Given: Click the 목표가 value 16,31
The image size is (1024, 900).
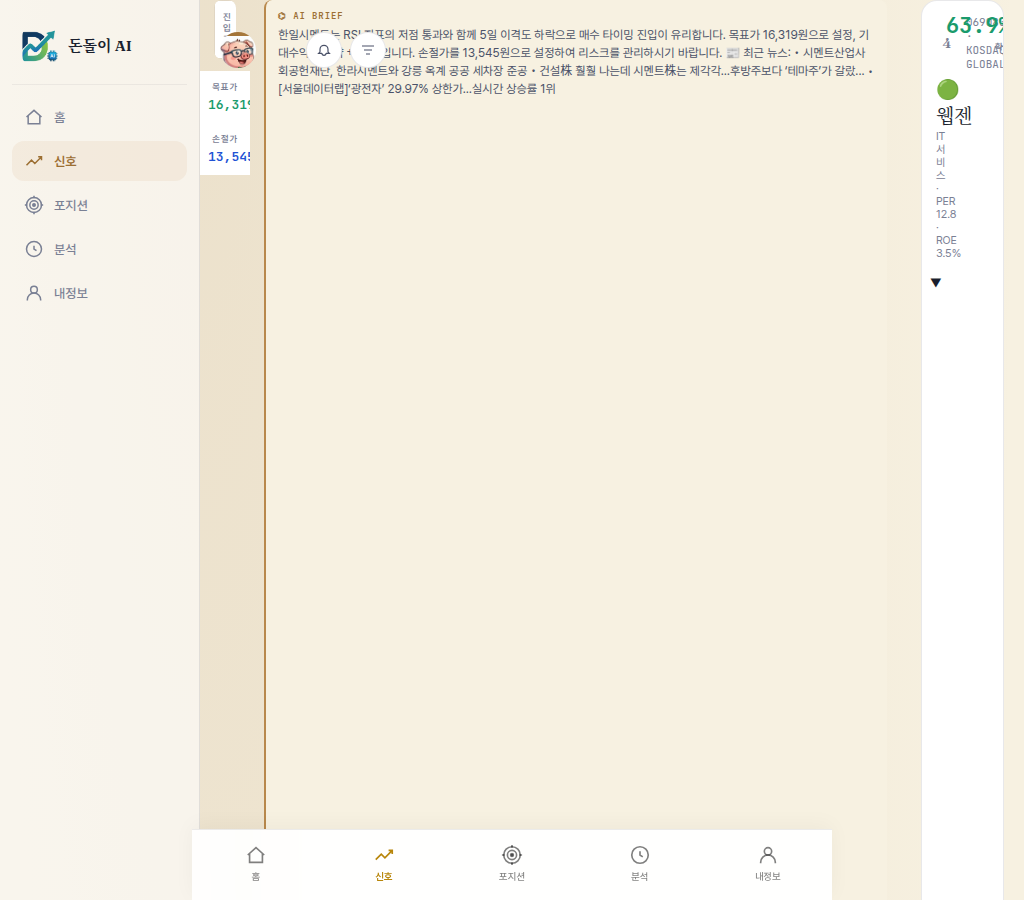Looking at the screenshot, I should tap(229, 104).
